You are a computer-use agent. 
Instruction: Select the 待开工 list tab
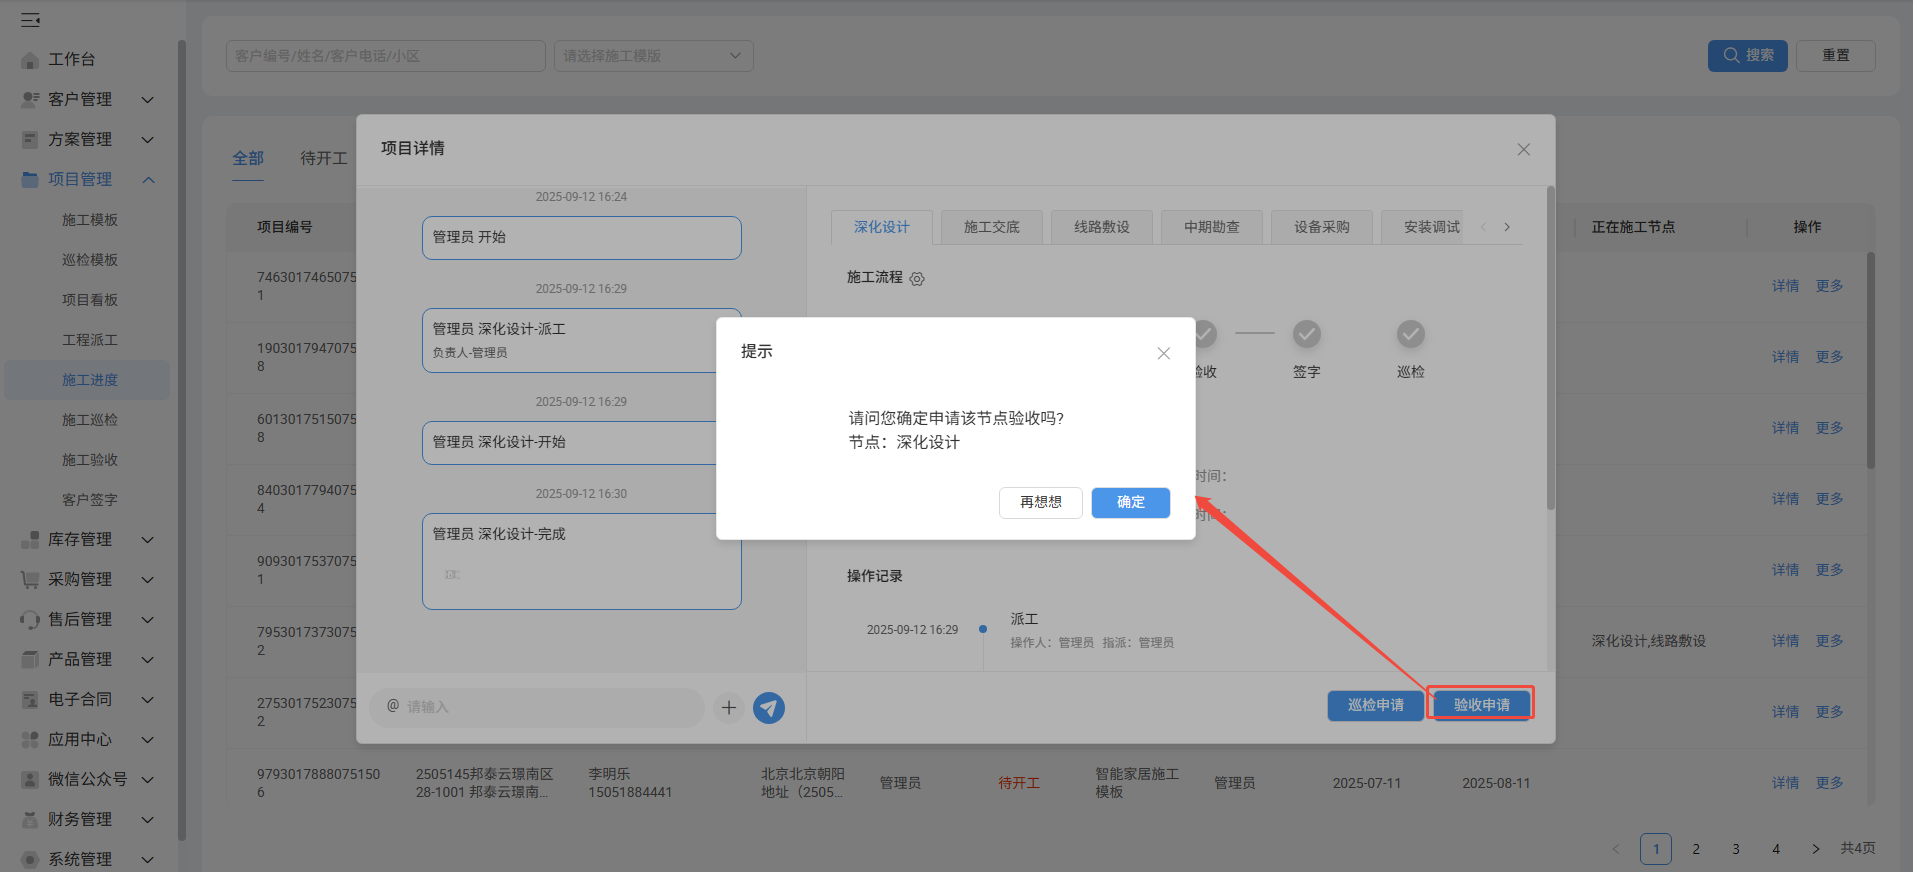point(323,158)
